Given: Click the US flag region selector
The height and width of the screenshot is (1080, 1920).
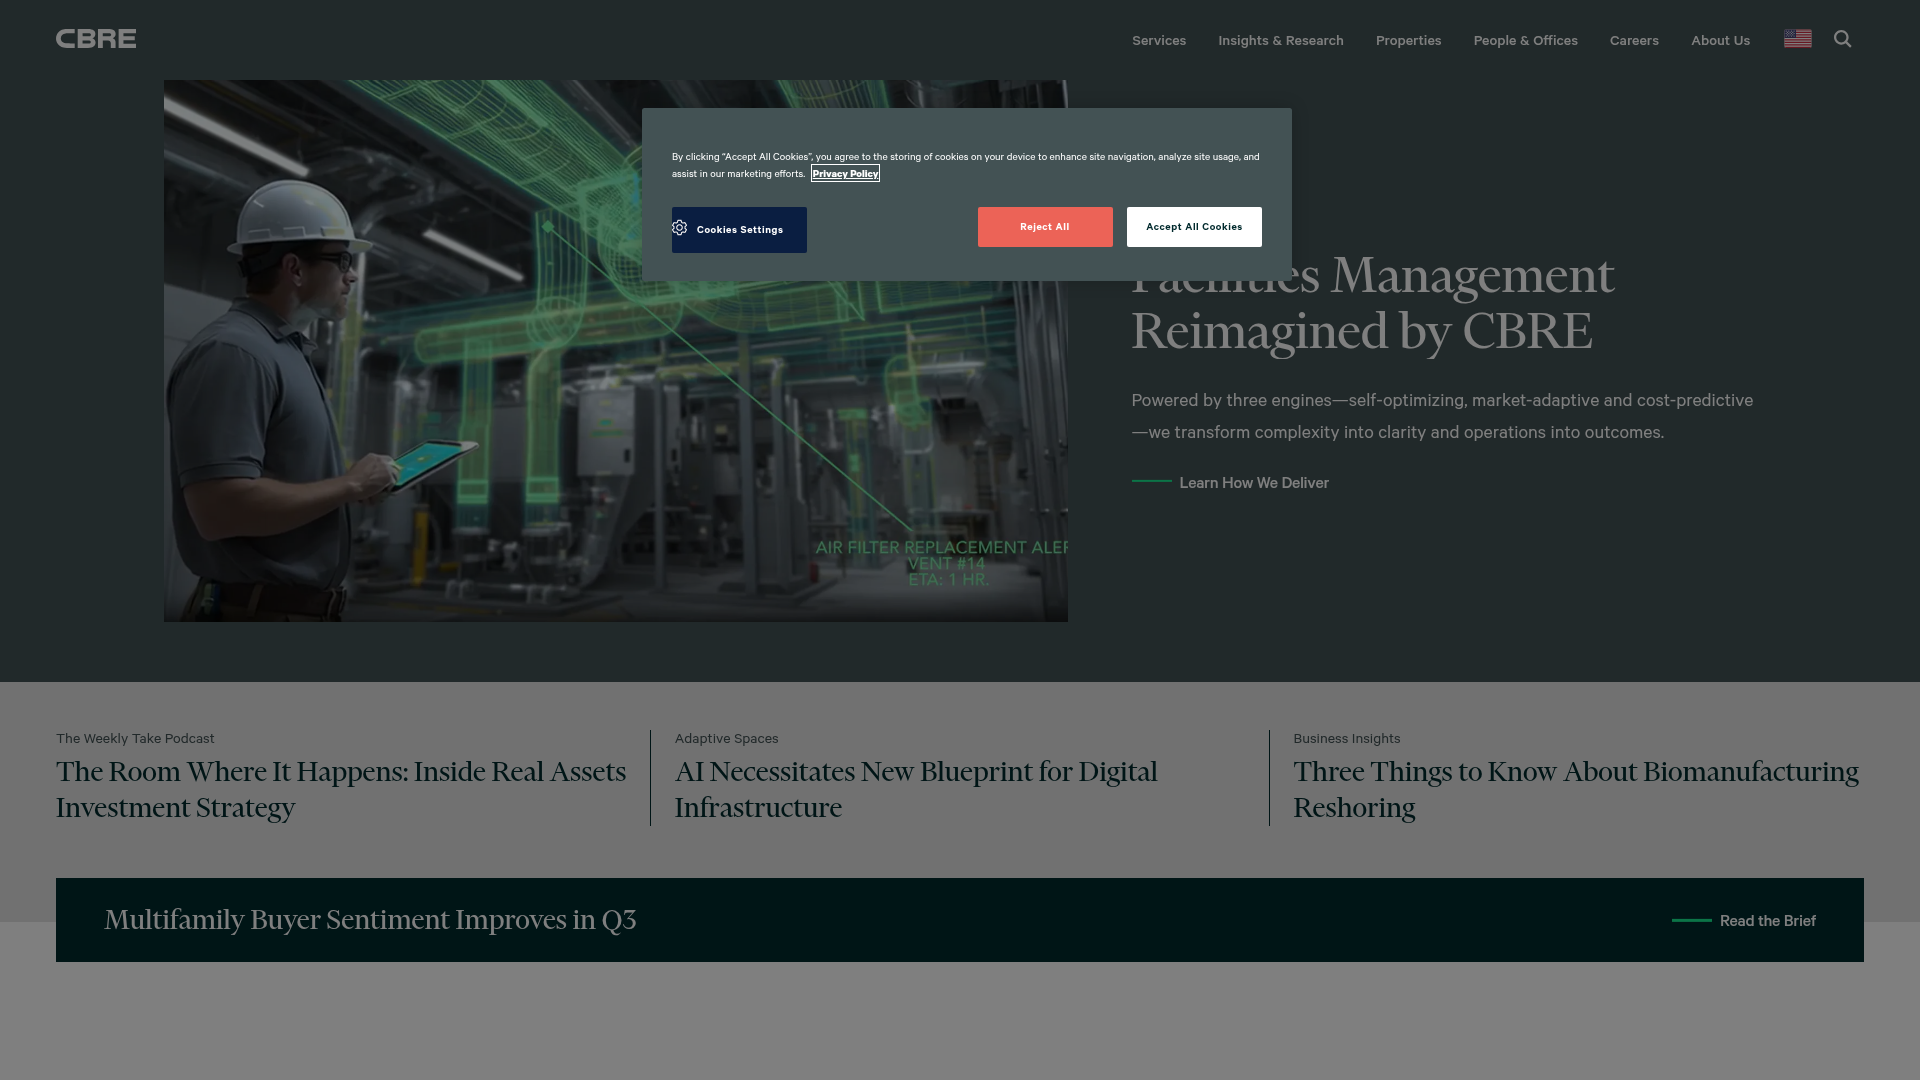Looking at the screenshot, I should pyautogui.click(x=1797, y=38).
